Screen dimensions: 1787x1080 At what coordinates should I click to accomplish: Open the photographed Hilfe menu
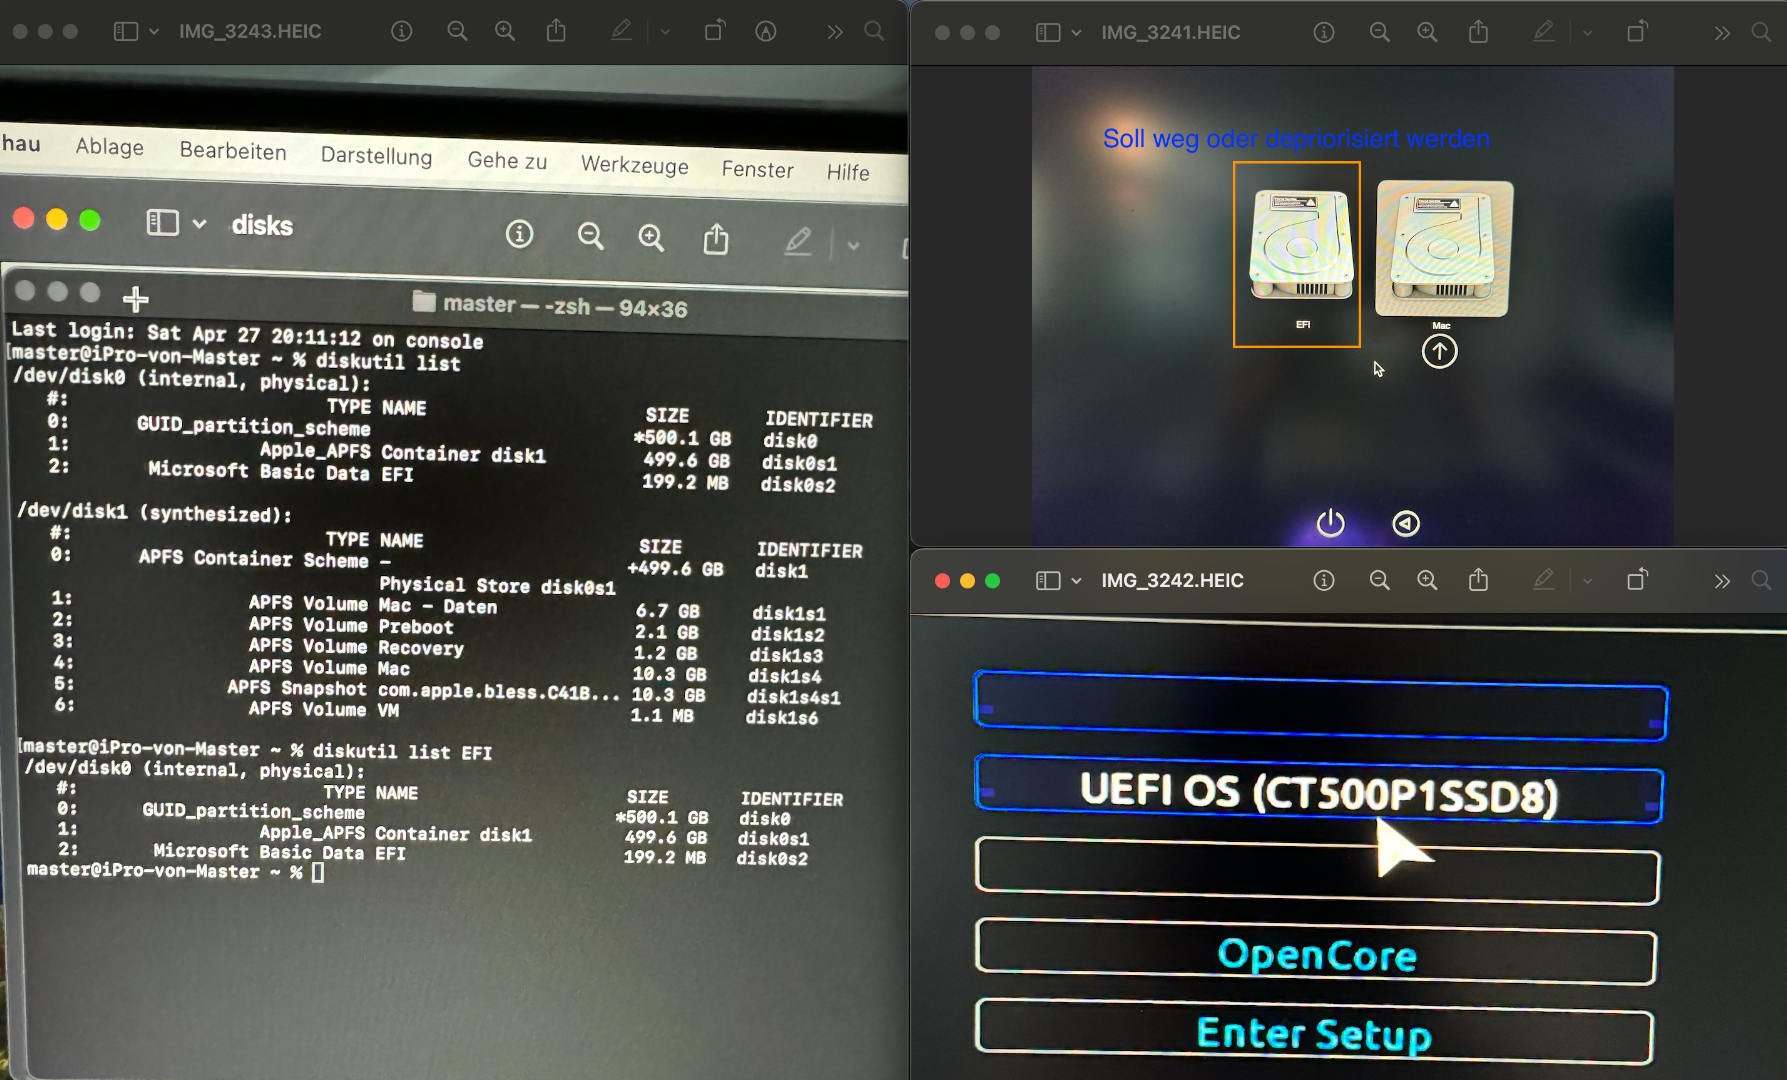(848, 172)
